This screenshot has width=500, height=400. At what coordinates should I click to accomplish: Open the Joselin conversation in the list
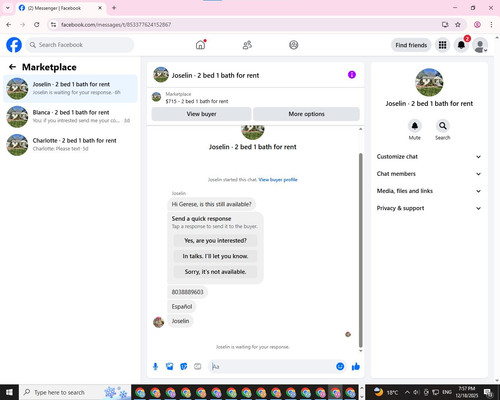70,88
